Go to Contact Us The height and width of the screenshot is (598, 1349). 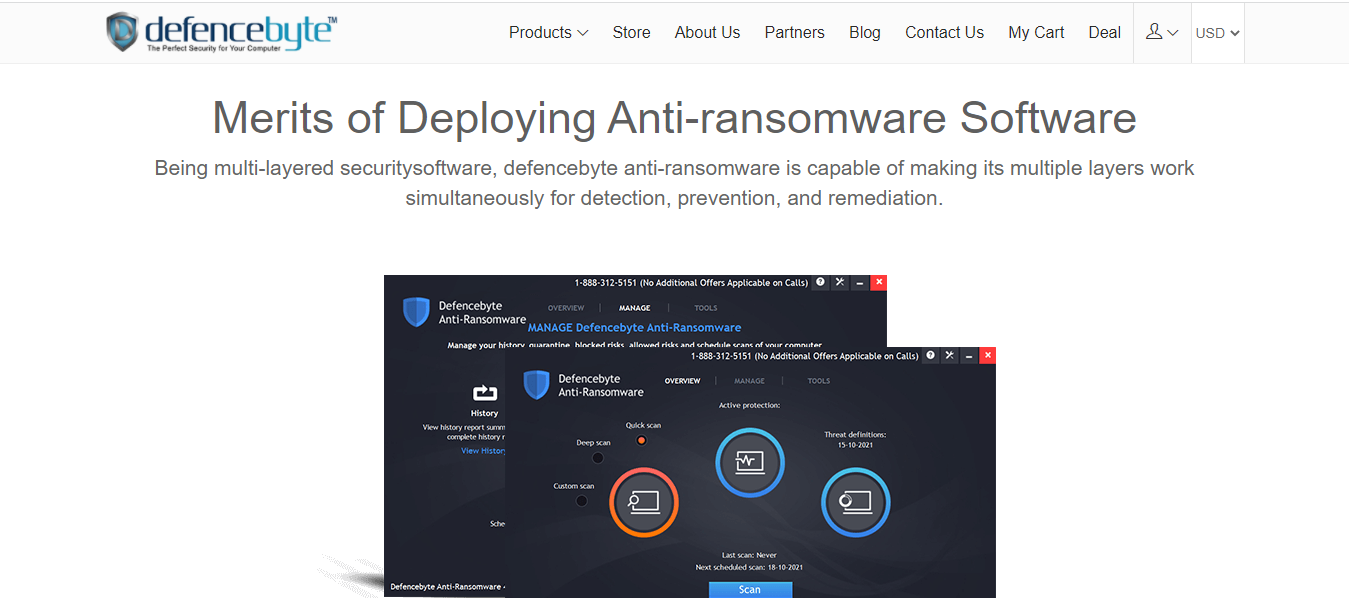point(945,32)
